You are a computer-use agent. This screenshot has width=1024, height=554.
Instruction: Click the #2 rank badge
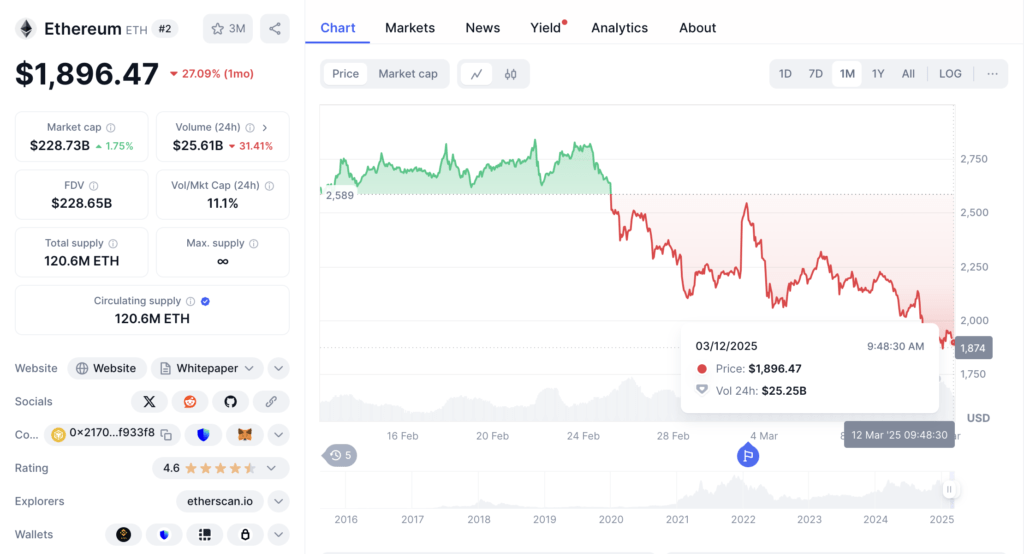pyautogui.click(x=165, y=29)
